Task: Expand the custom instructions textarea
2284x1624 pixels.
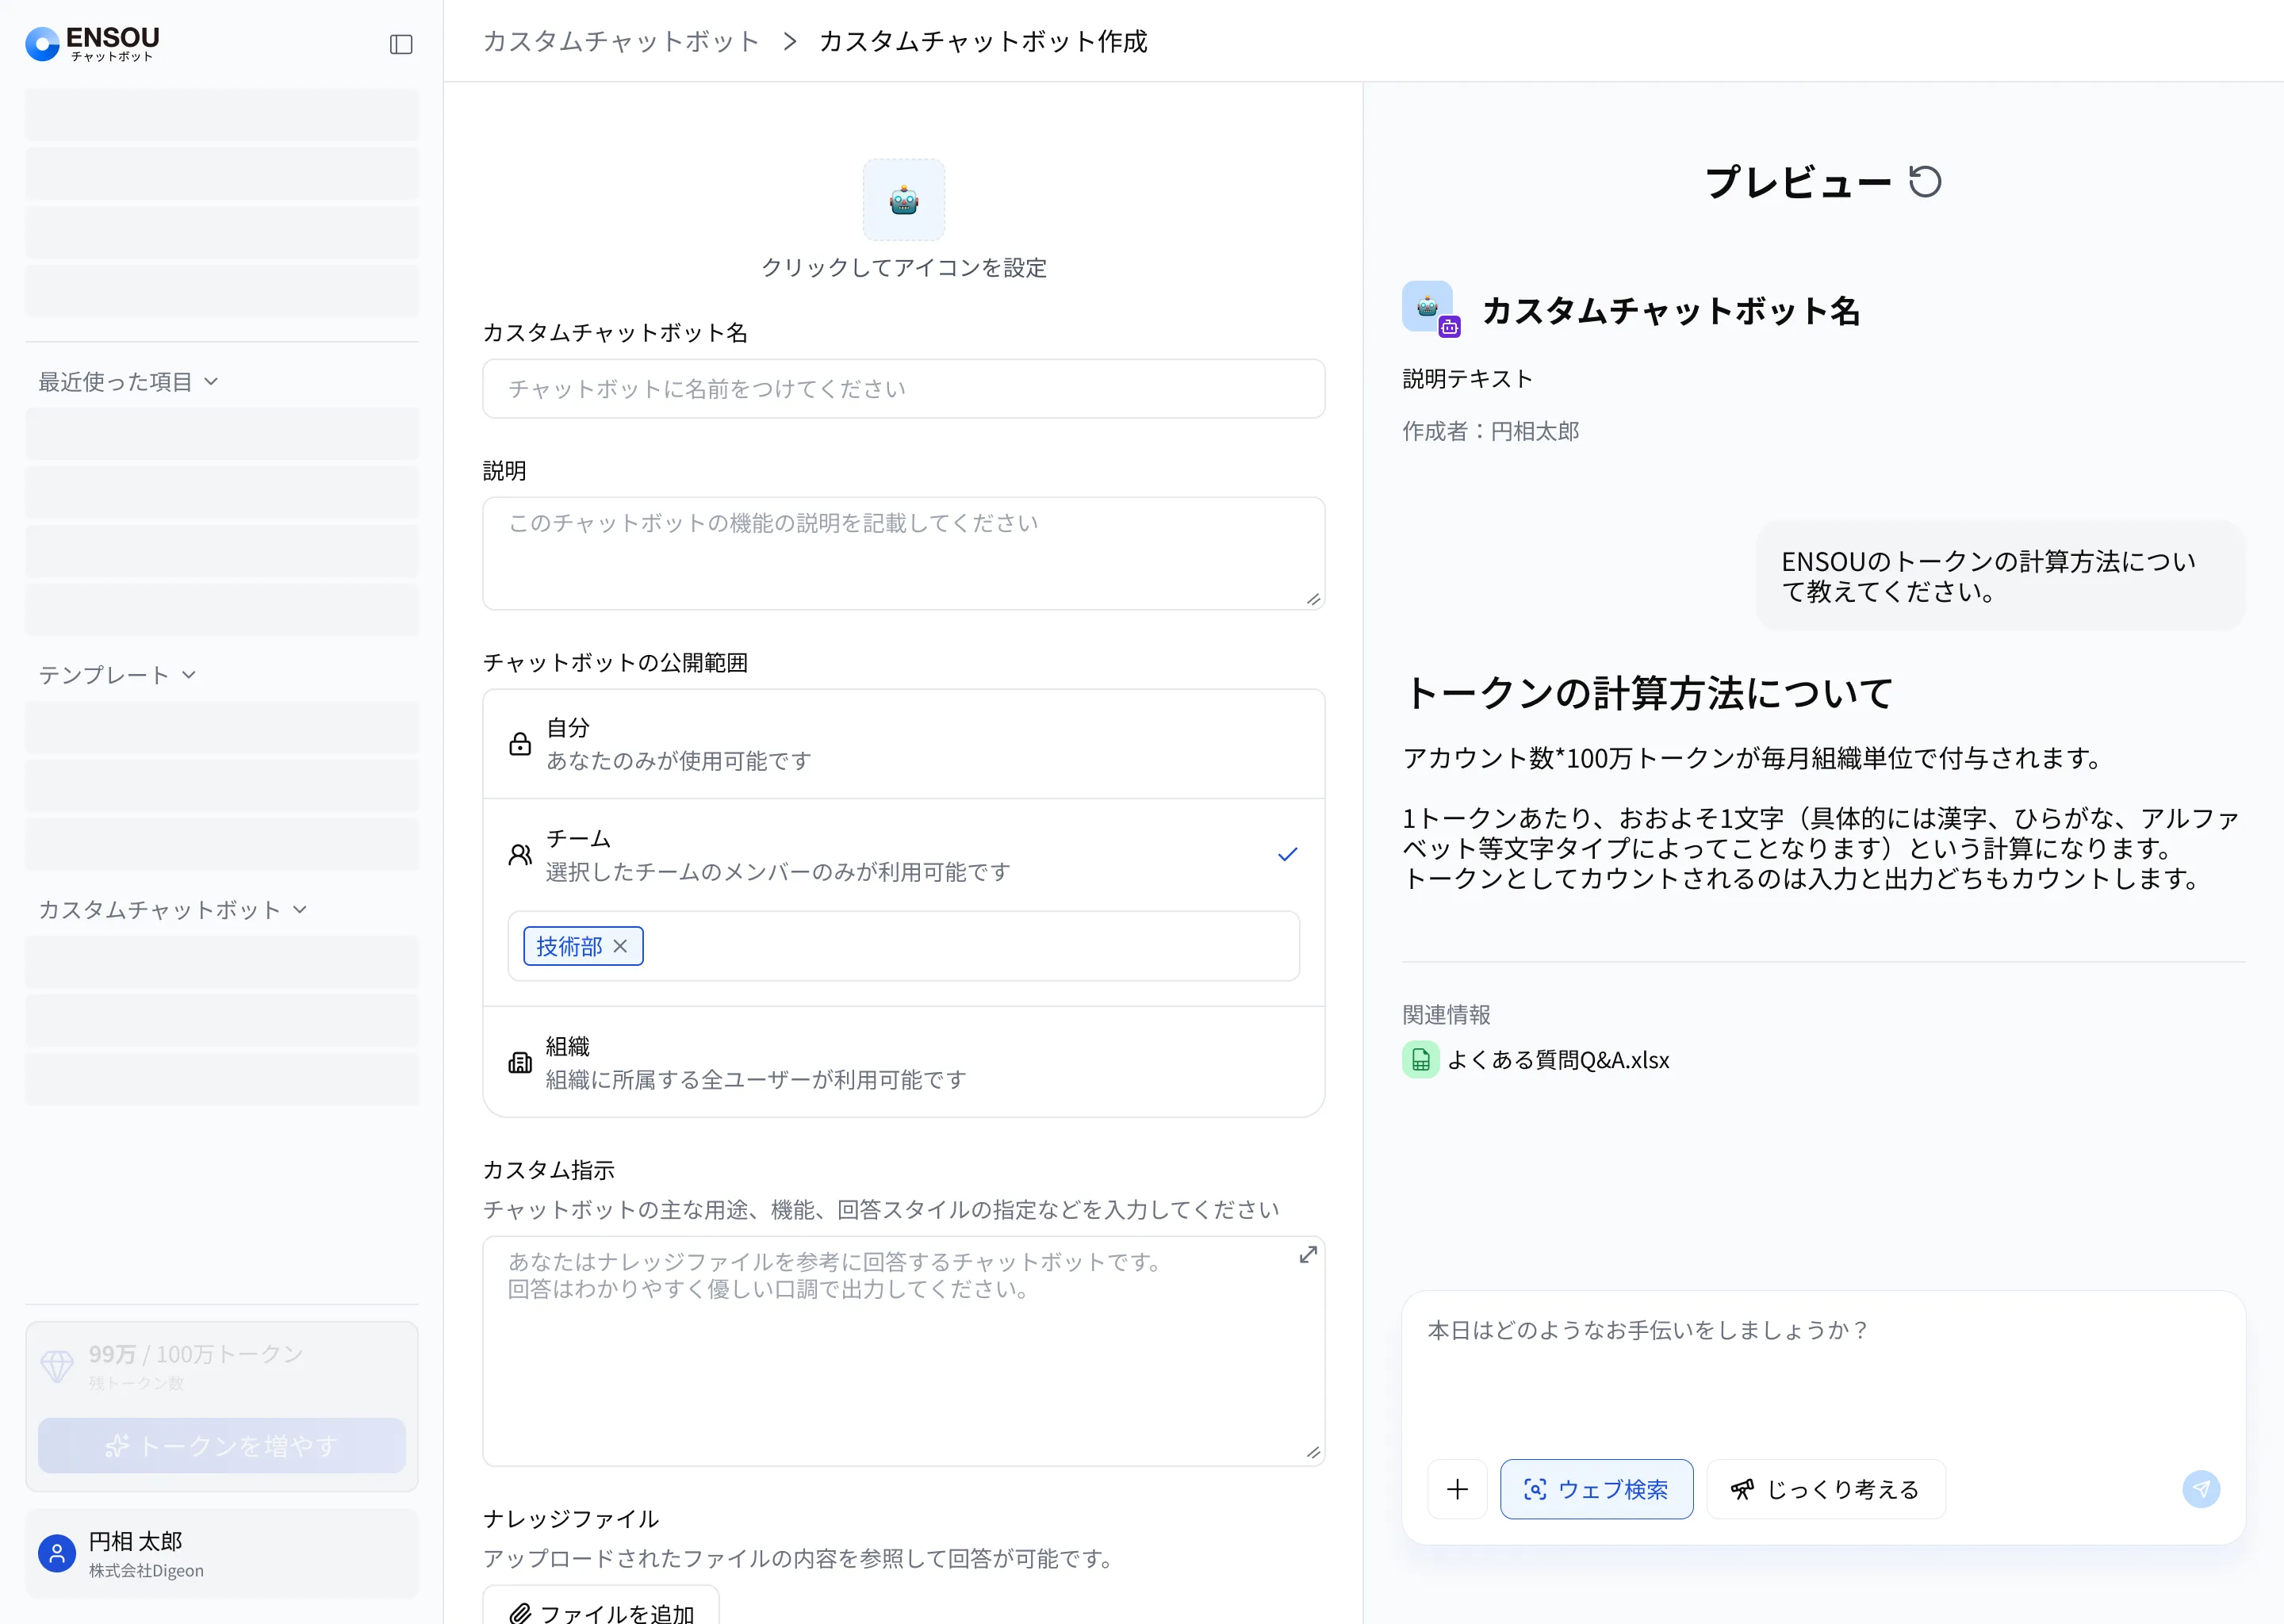Action: (1308, 1255)
